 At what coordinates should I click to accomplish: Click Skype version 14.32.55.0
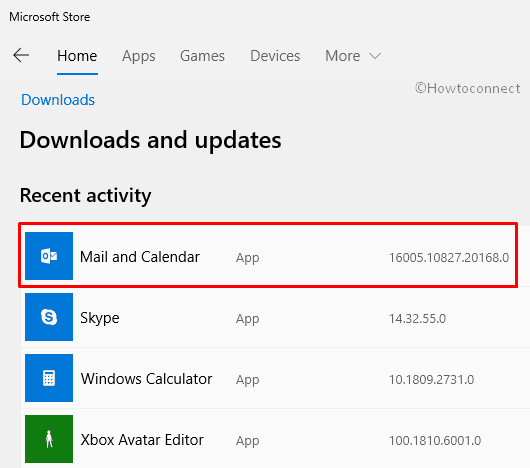point(417,319)
